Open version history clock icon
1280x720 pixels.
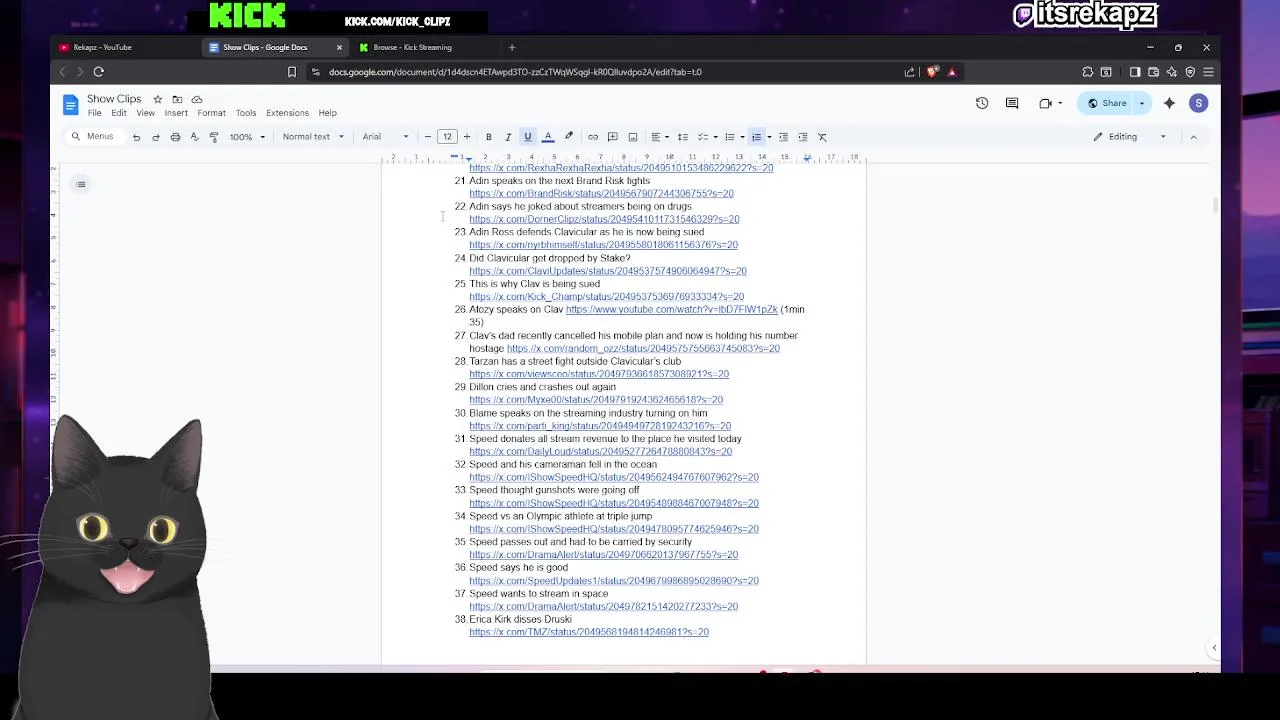pyautogui.click(x=982, y=103)
